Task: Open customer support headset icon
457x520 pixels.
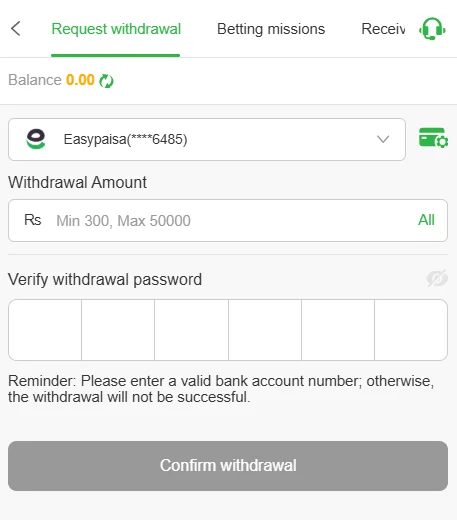Action: click(x=432, y=29)
